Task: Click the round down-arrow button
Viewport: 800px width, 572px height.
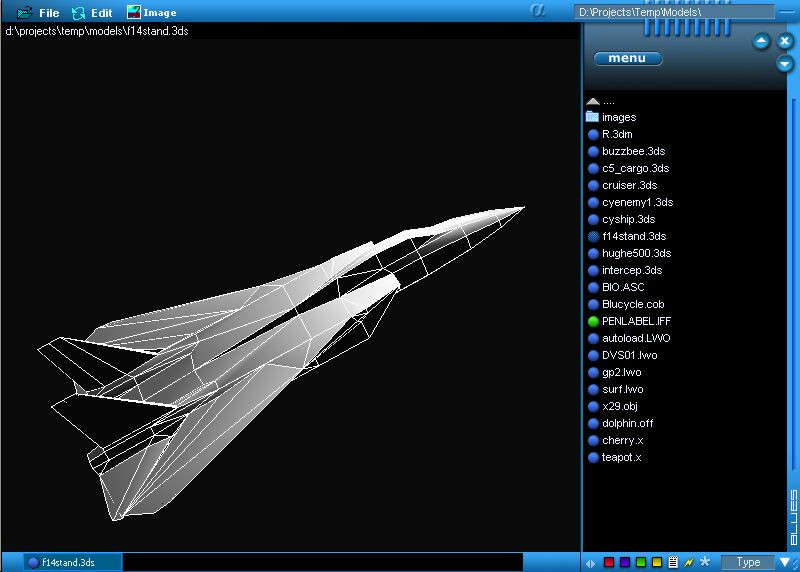Action: (785, 64)
